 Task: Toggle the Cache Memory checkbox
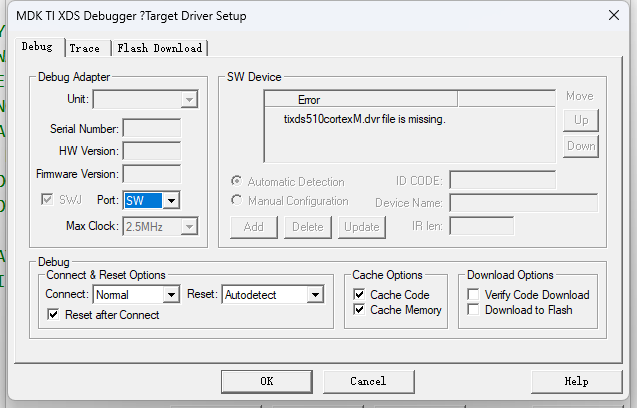359,310
